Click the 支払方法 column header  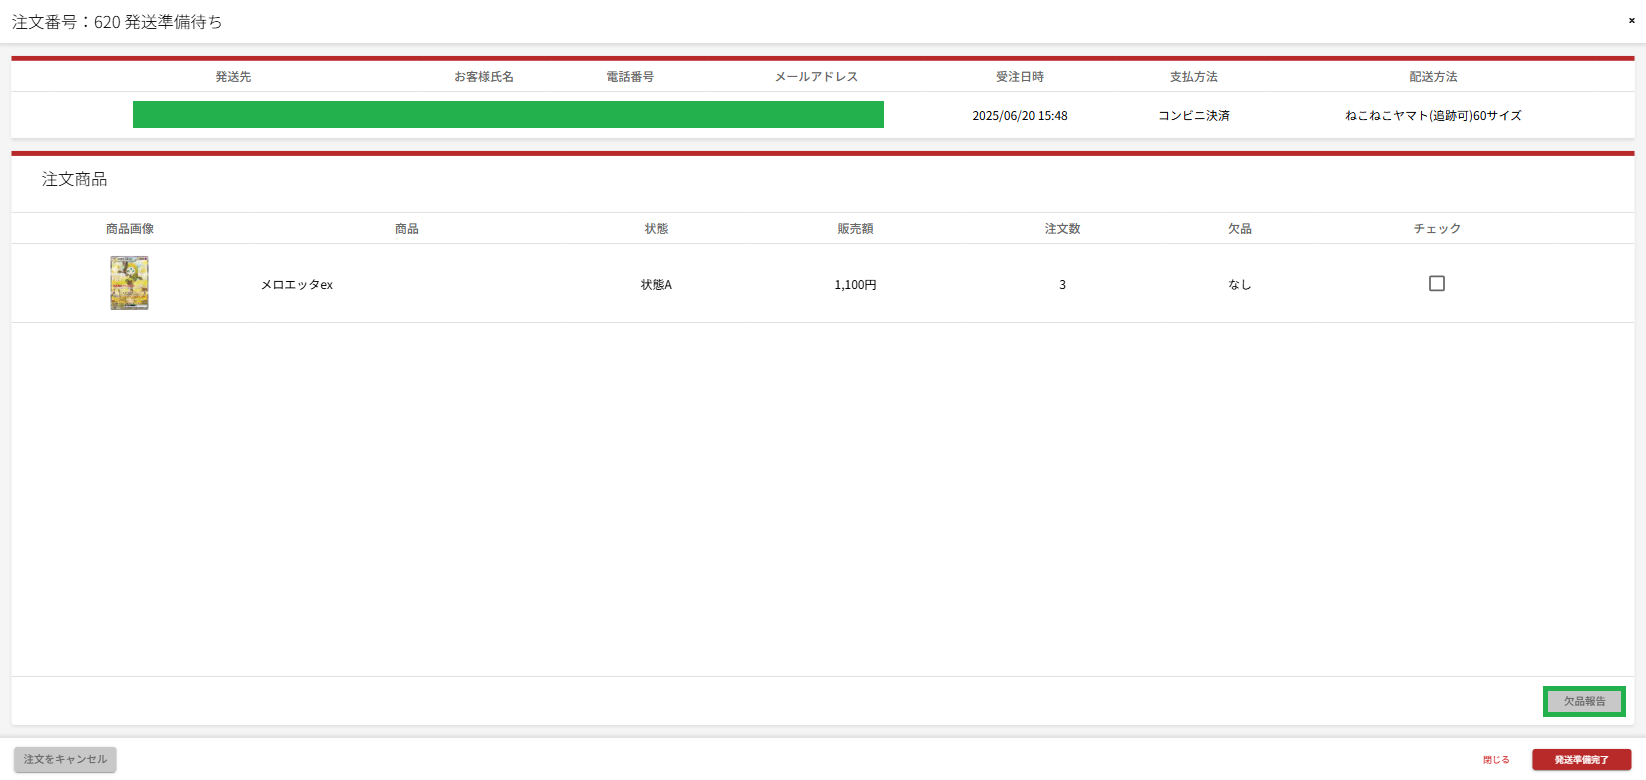pyautogui.click(x=1193, y=77)
